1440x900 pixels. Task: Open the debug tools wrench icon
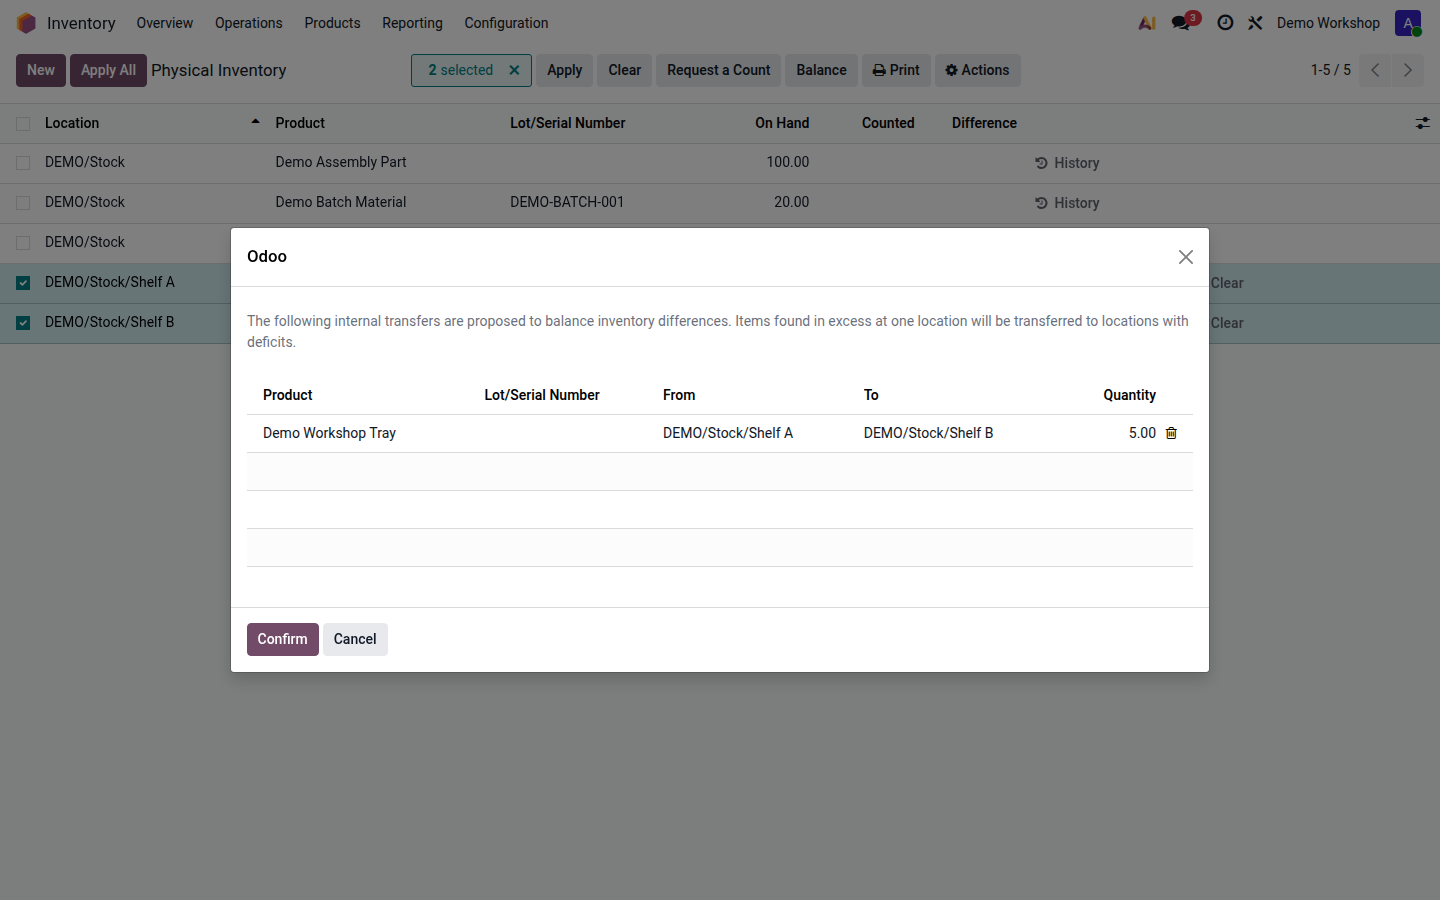1255,23
